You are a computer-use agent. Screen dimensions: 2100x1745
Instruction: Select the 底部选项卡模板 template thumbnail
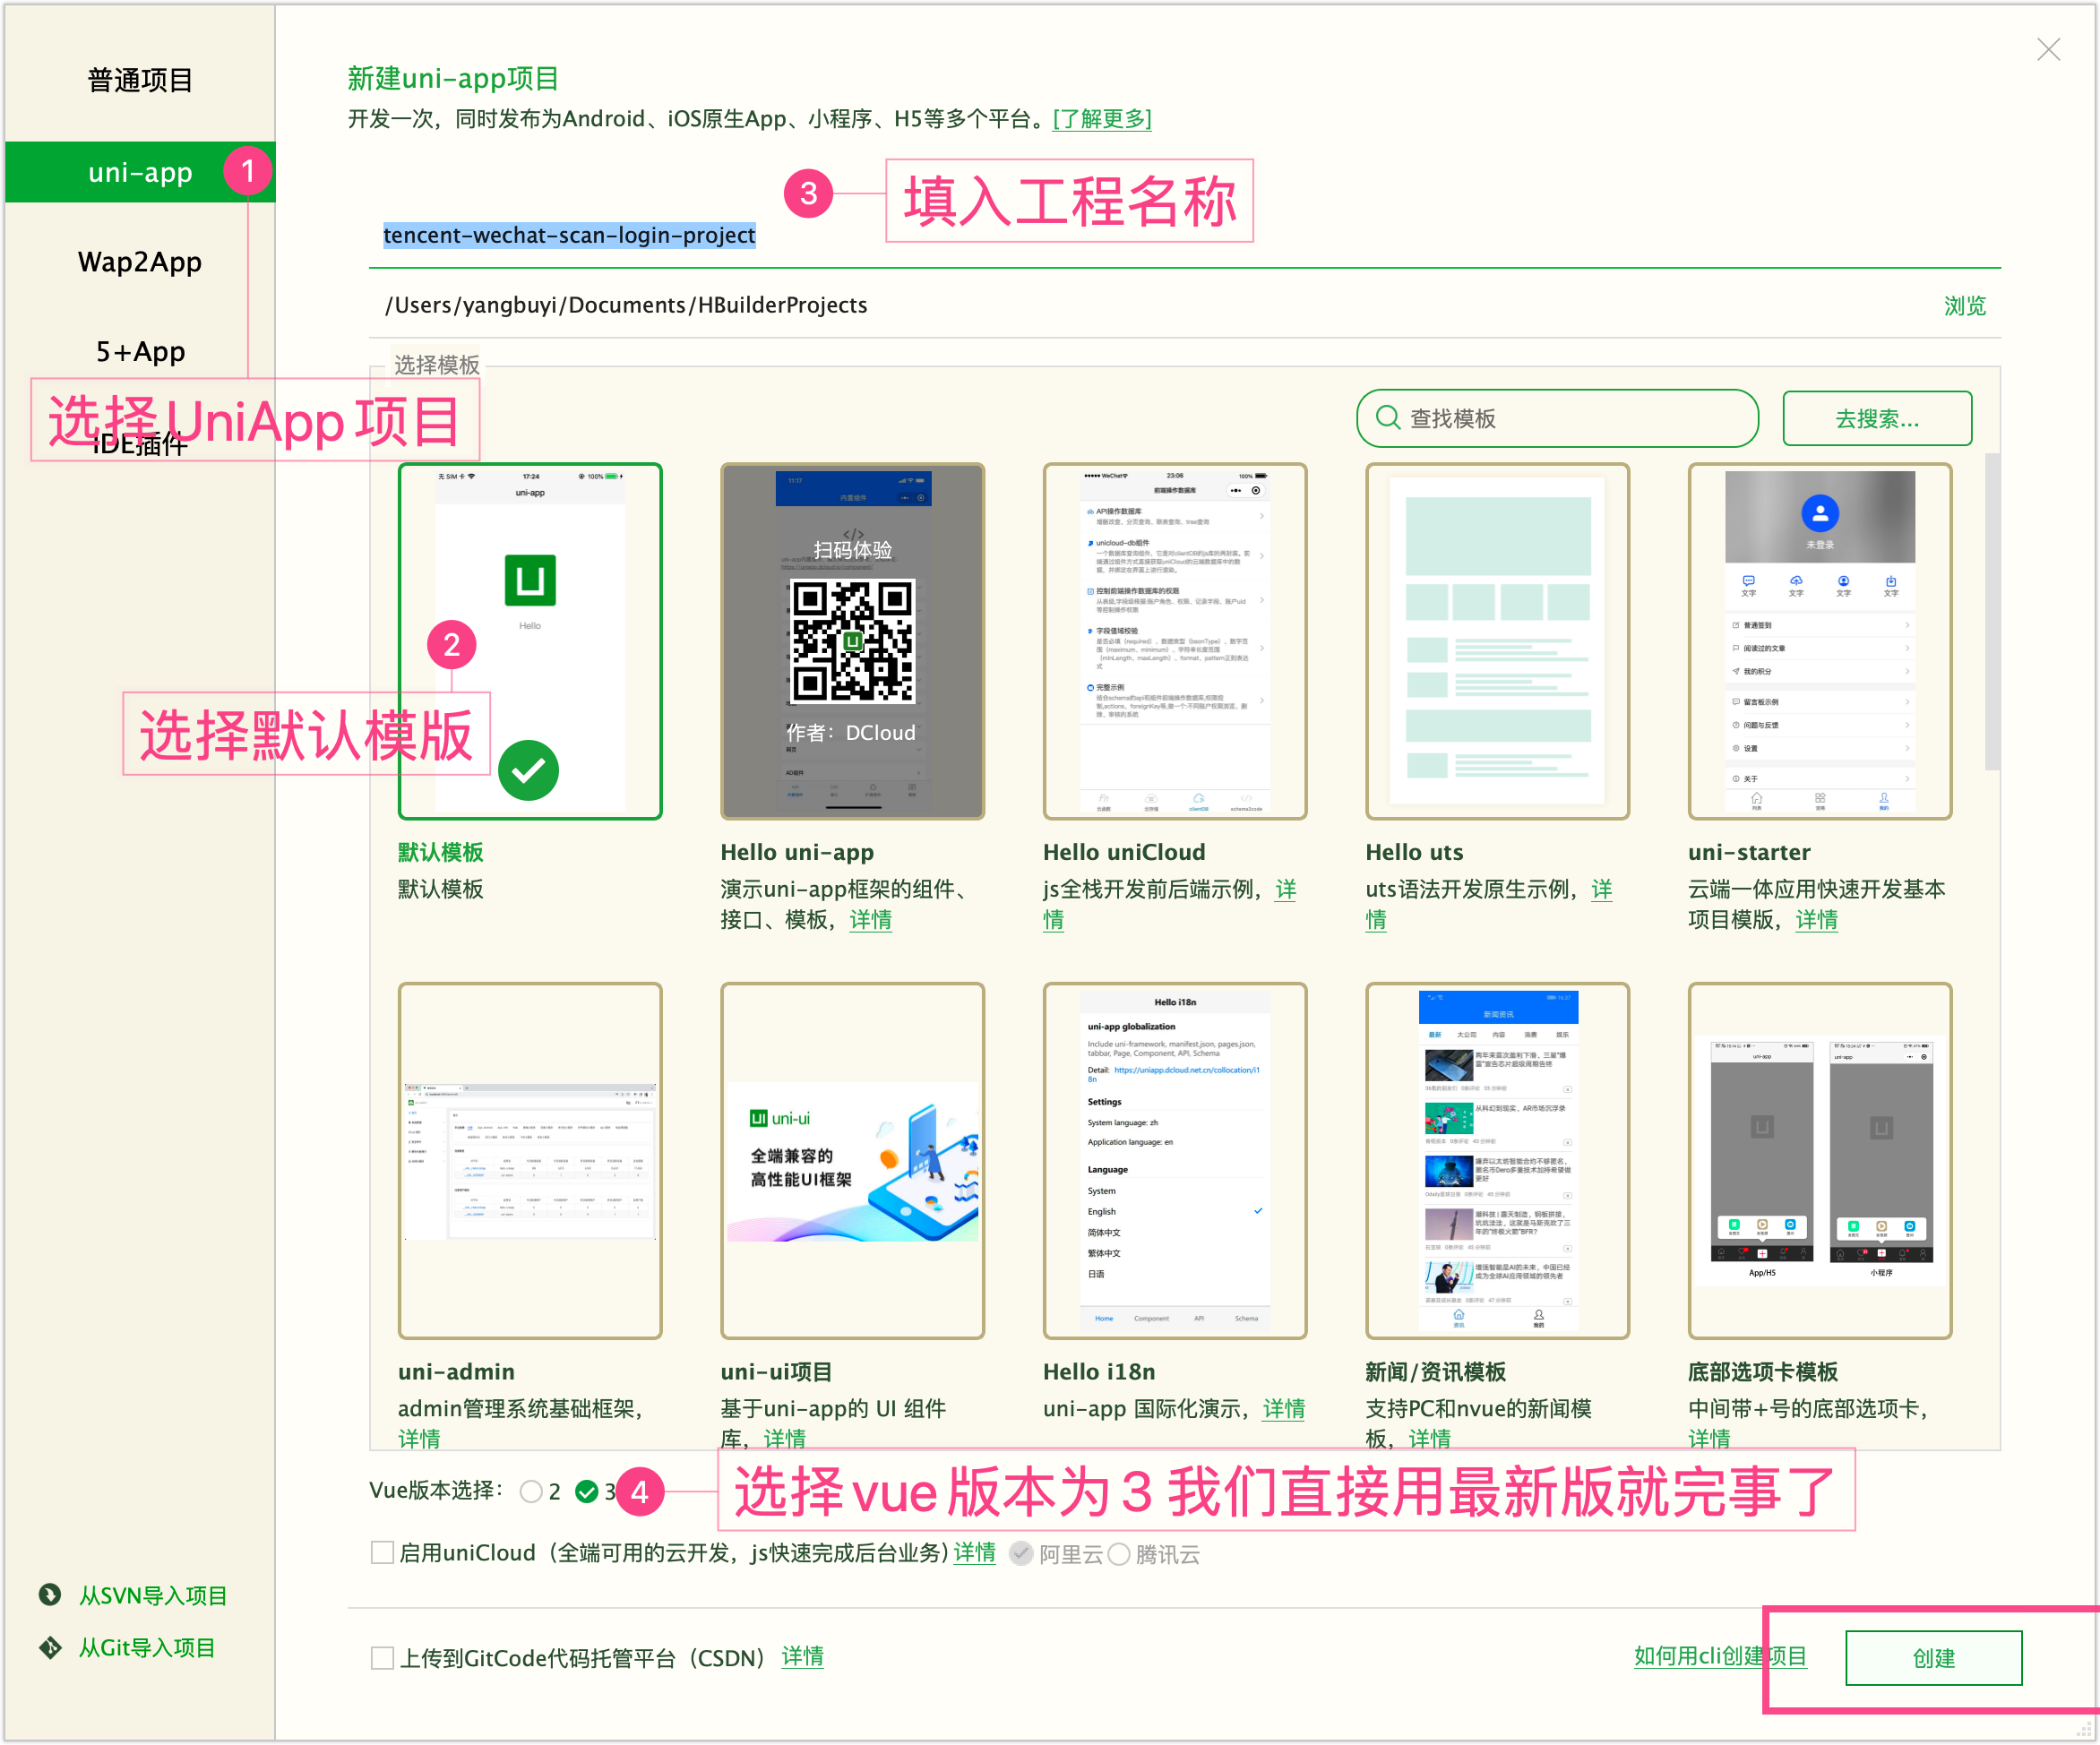(1820, 1160)
